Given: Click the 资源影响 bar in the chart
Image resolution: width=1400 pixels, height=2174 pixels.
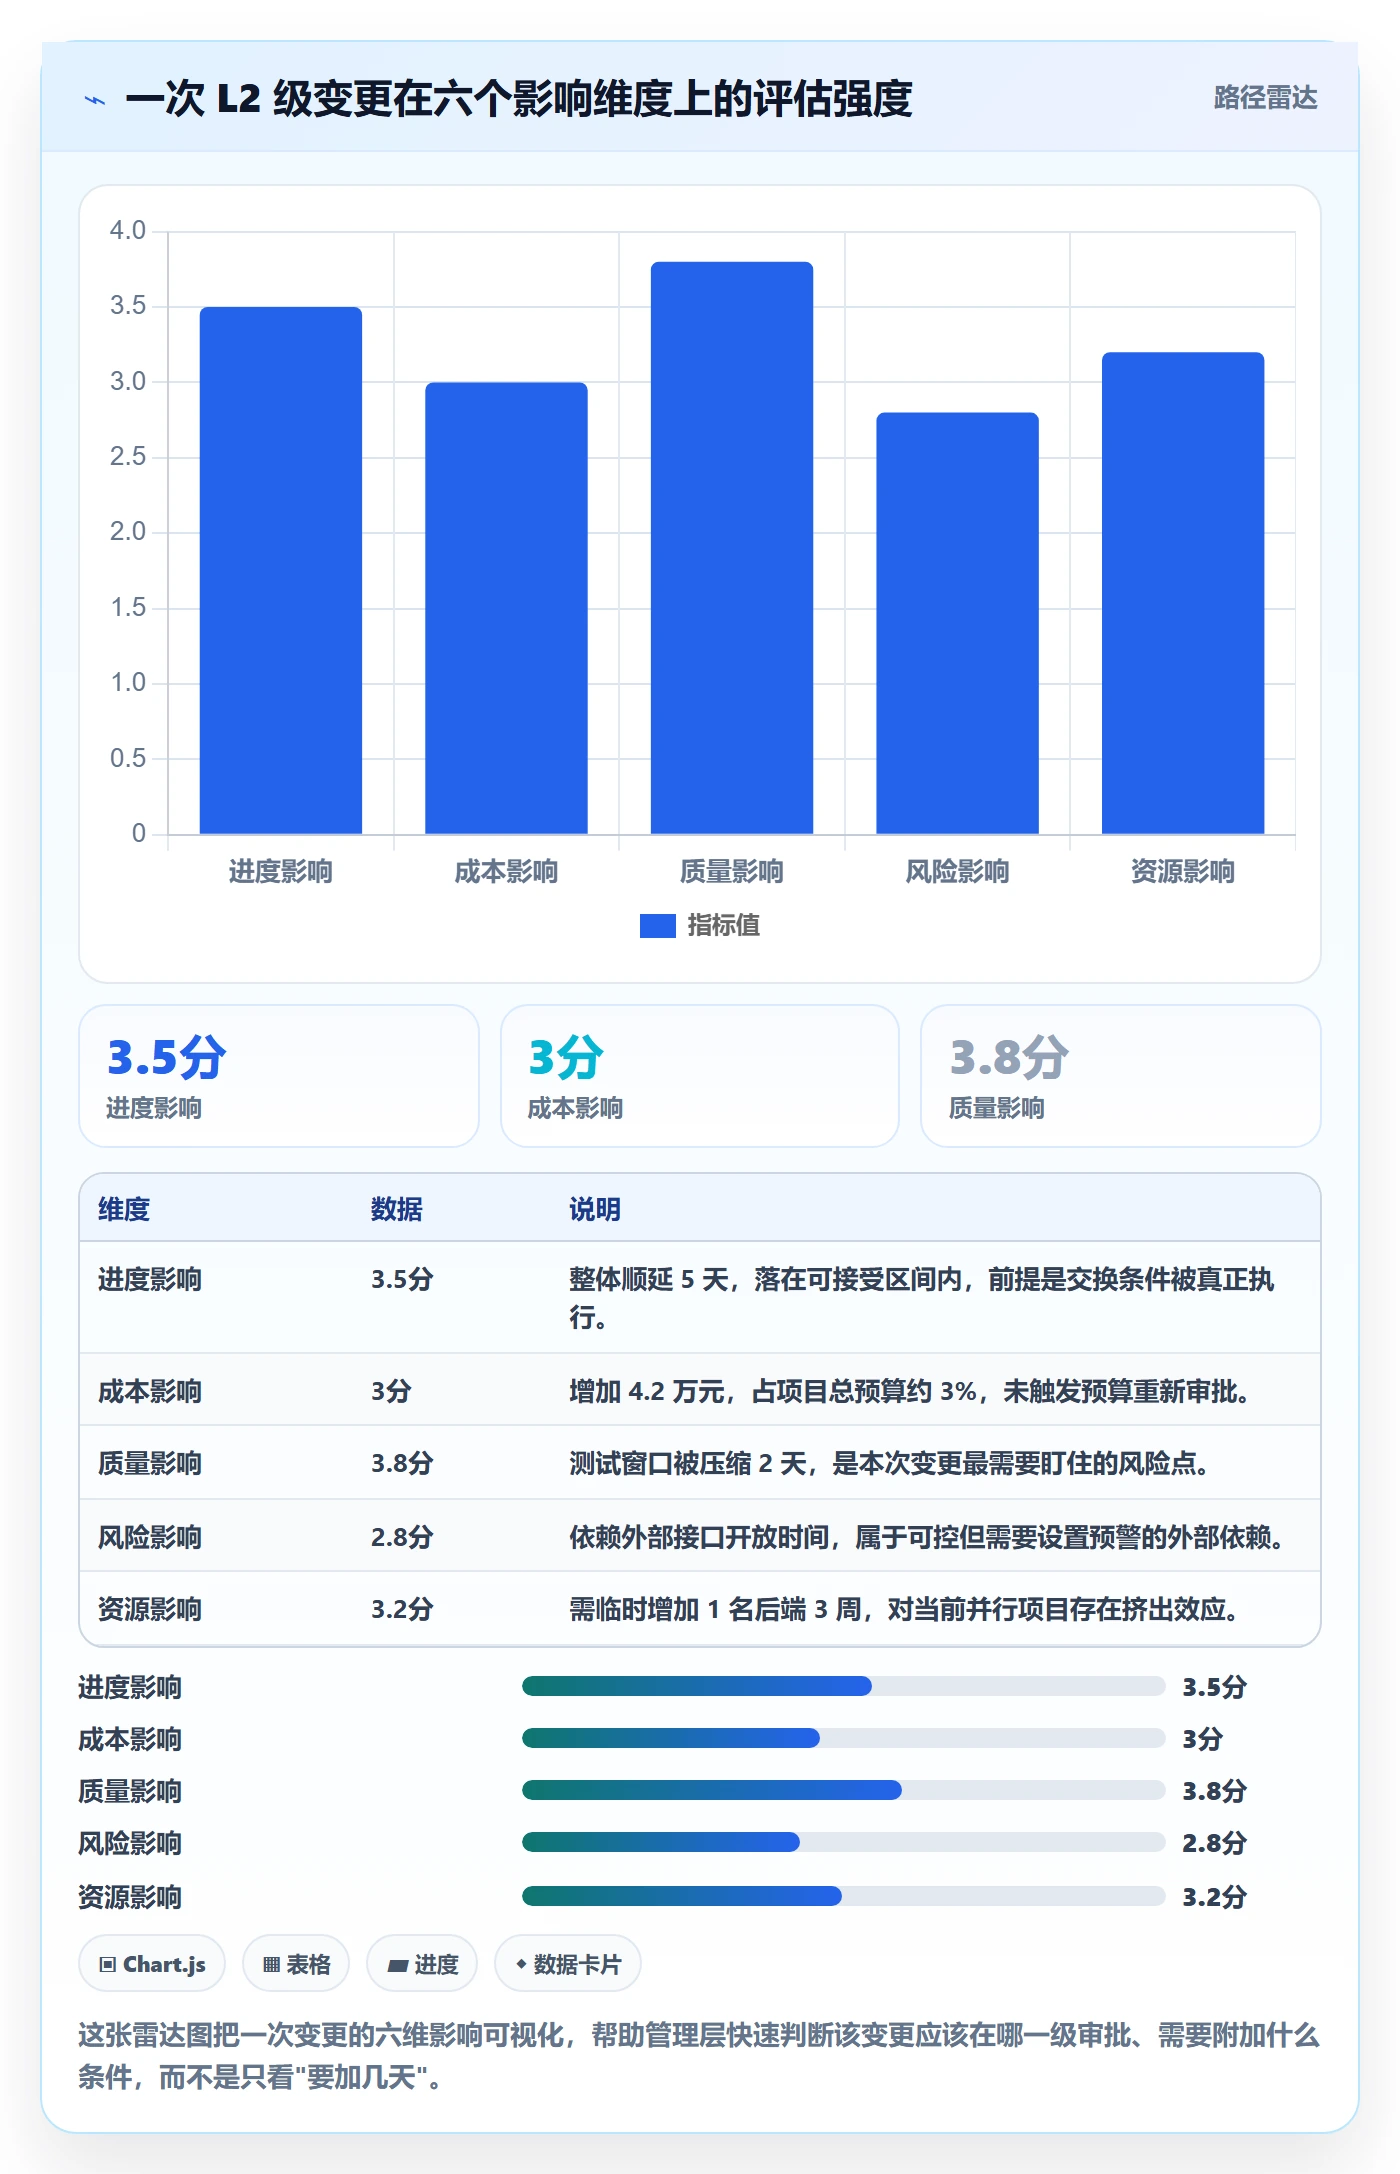Looking at the screenshot, I should [1183, 593].
